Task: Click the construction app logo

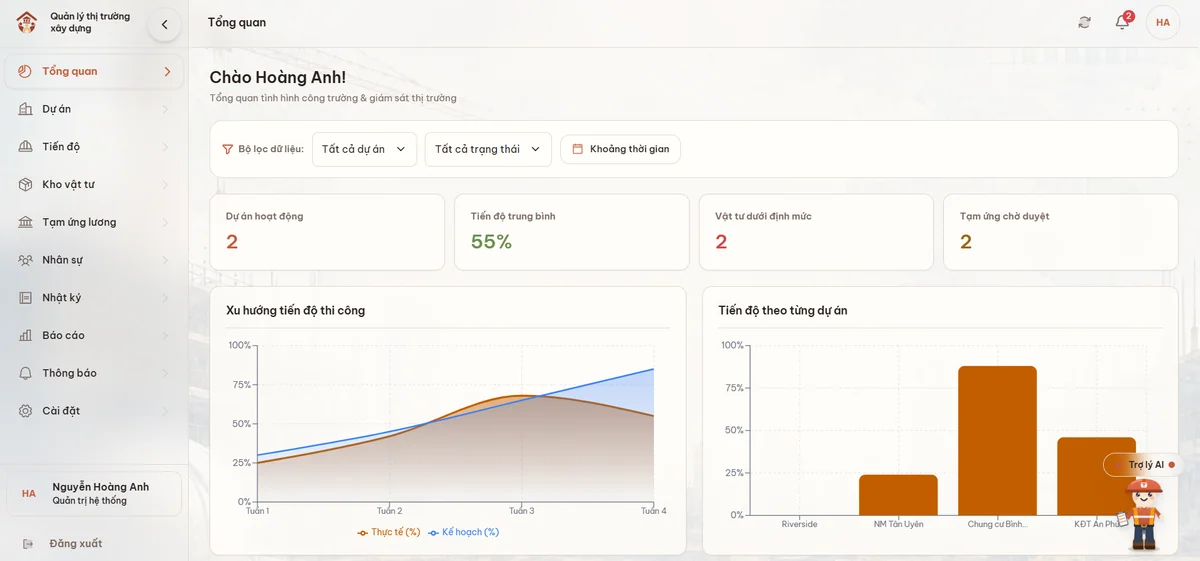Action: click(27, 22)
